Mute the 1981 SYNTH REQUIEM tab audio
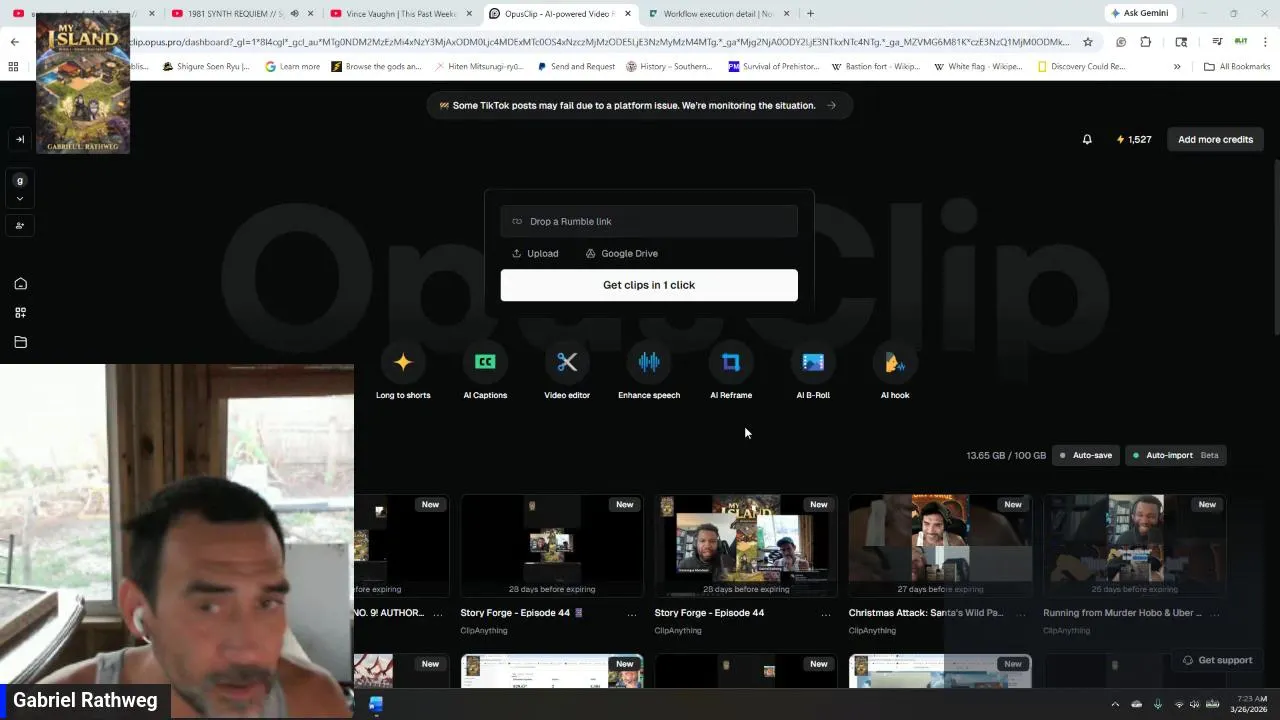The image size is (1280, 720). pyautogui.click(x=294, y=14)
